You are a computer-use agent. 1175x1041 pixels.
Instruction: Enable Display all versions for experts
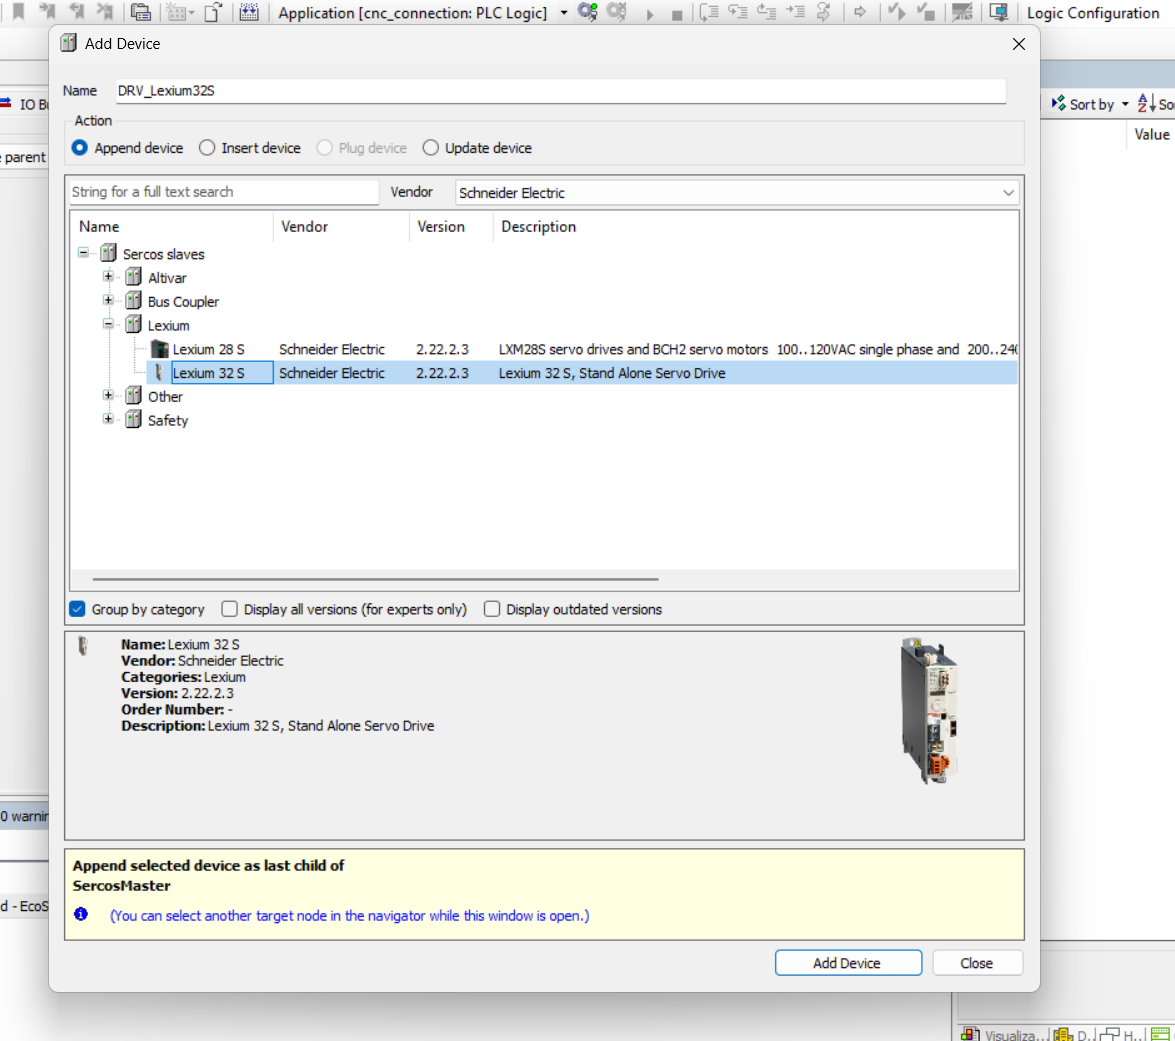pos(230,609)
